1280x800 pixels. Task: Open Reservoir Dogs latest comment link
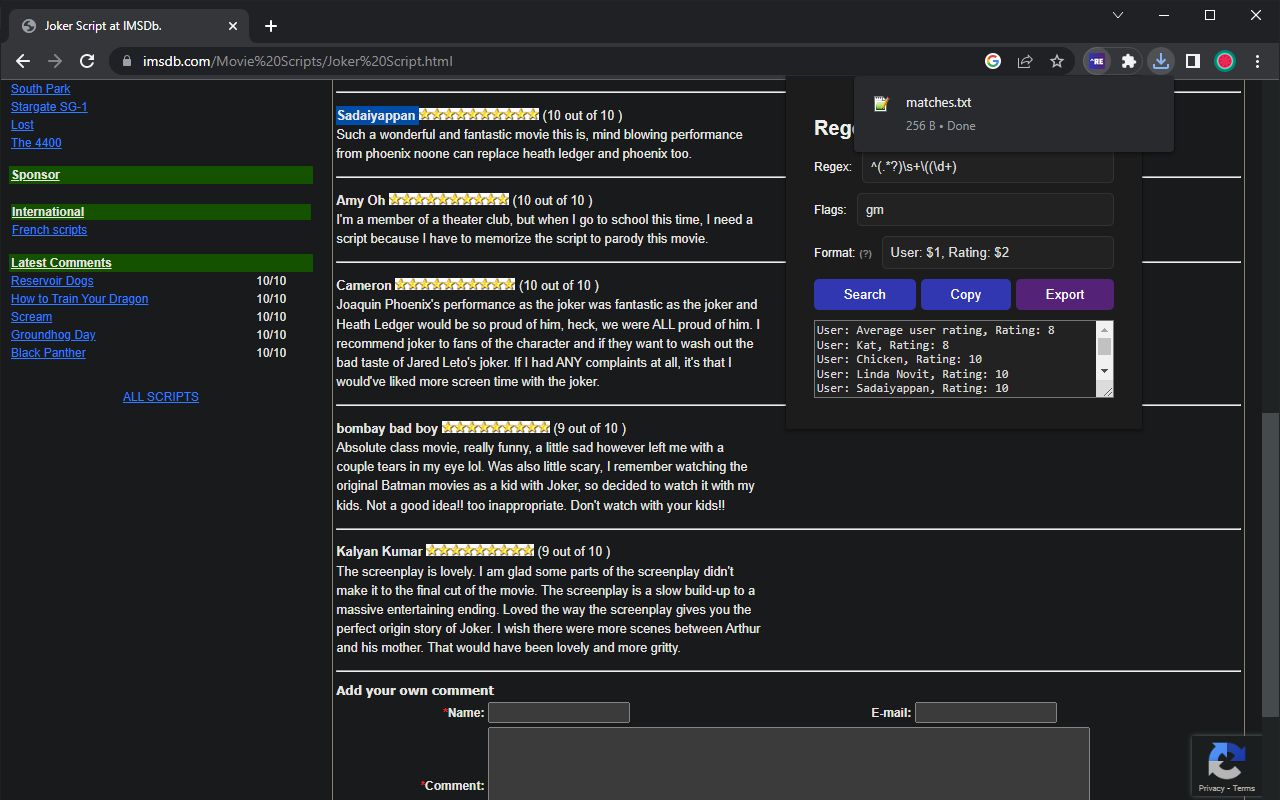(x=52, y=281)
